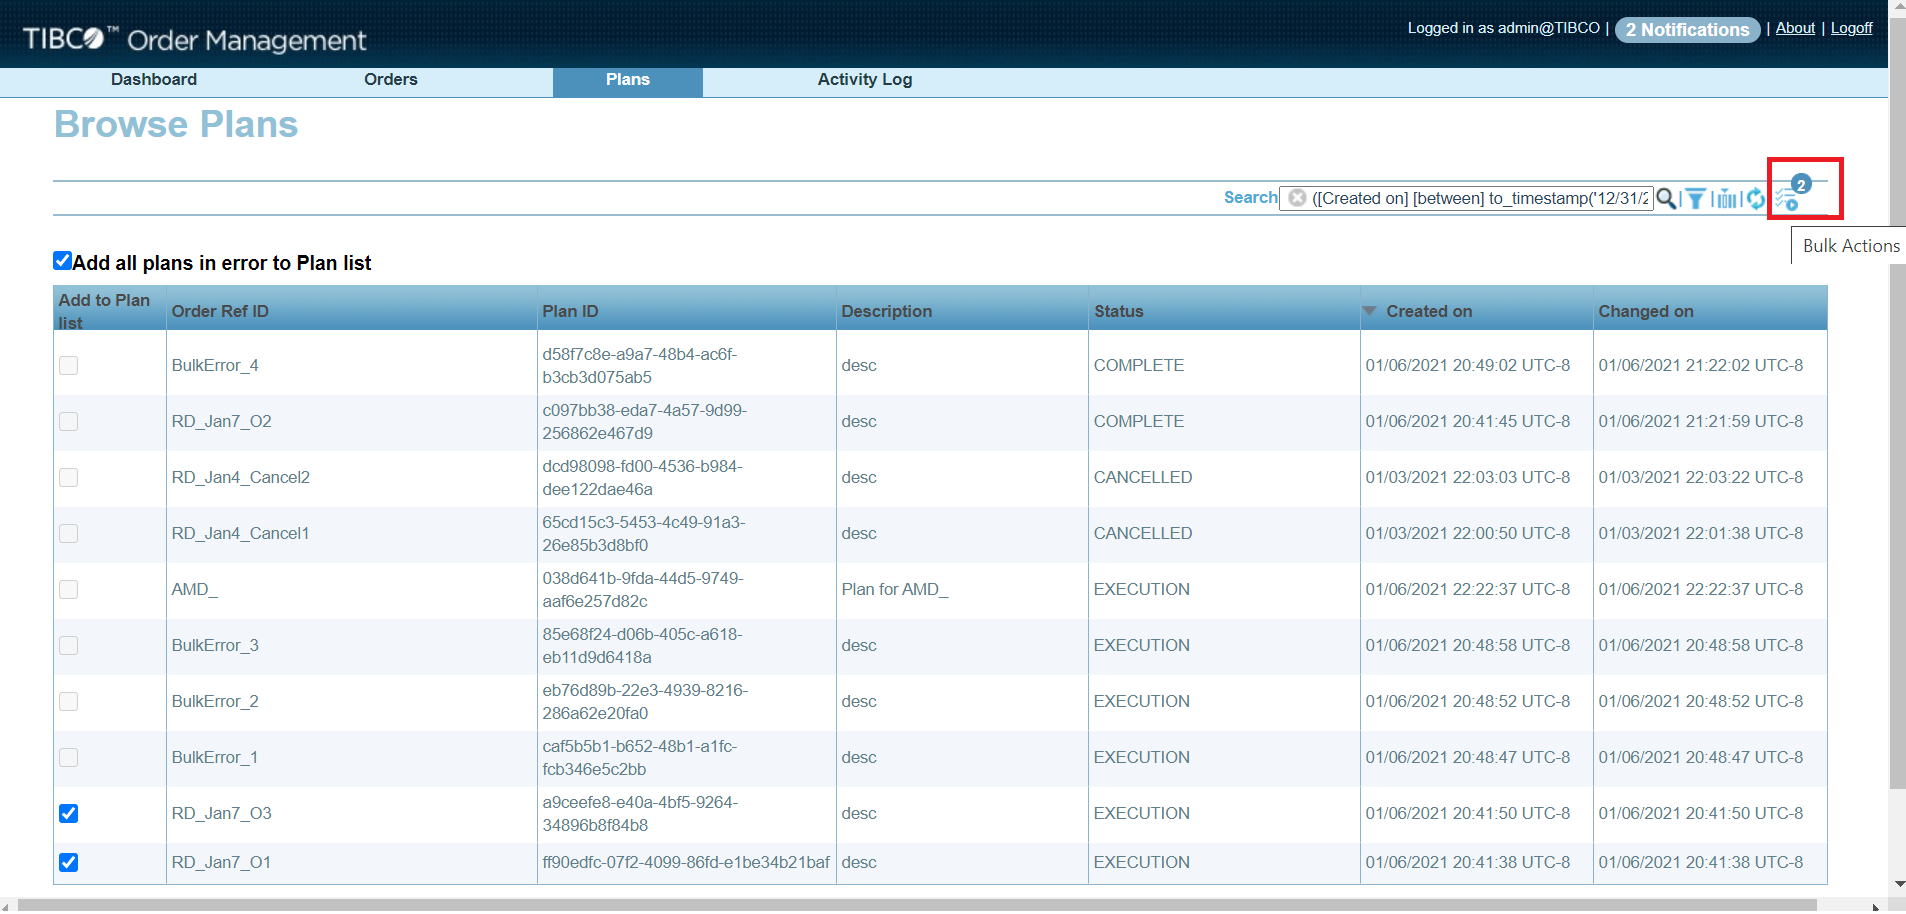Click the Created on sort arrow
The image size is (1906, 914).
point(1370,311)
